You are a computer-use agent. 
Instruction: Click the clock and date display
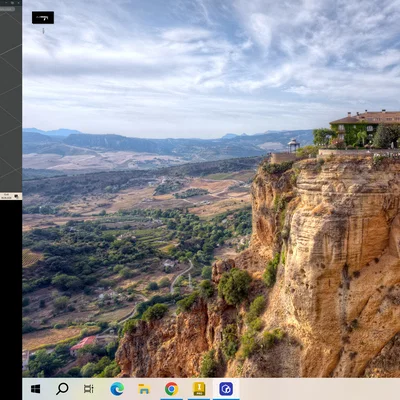pos(6,196)
